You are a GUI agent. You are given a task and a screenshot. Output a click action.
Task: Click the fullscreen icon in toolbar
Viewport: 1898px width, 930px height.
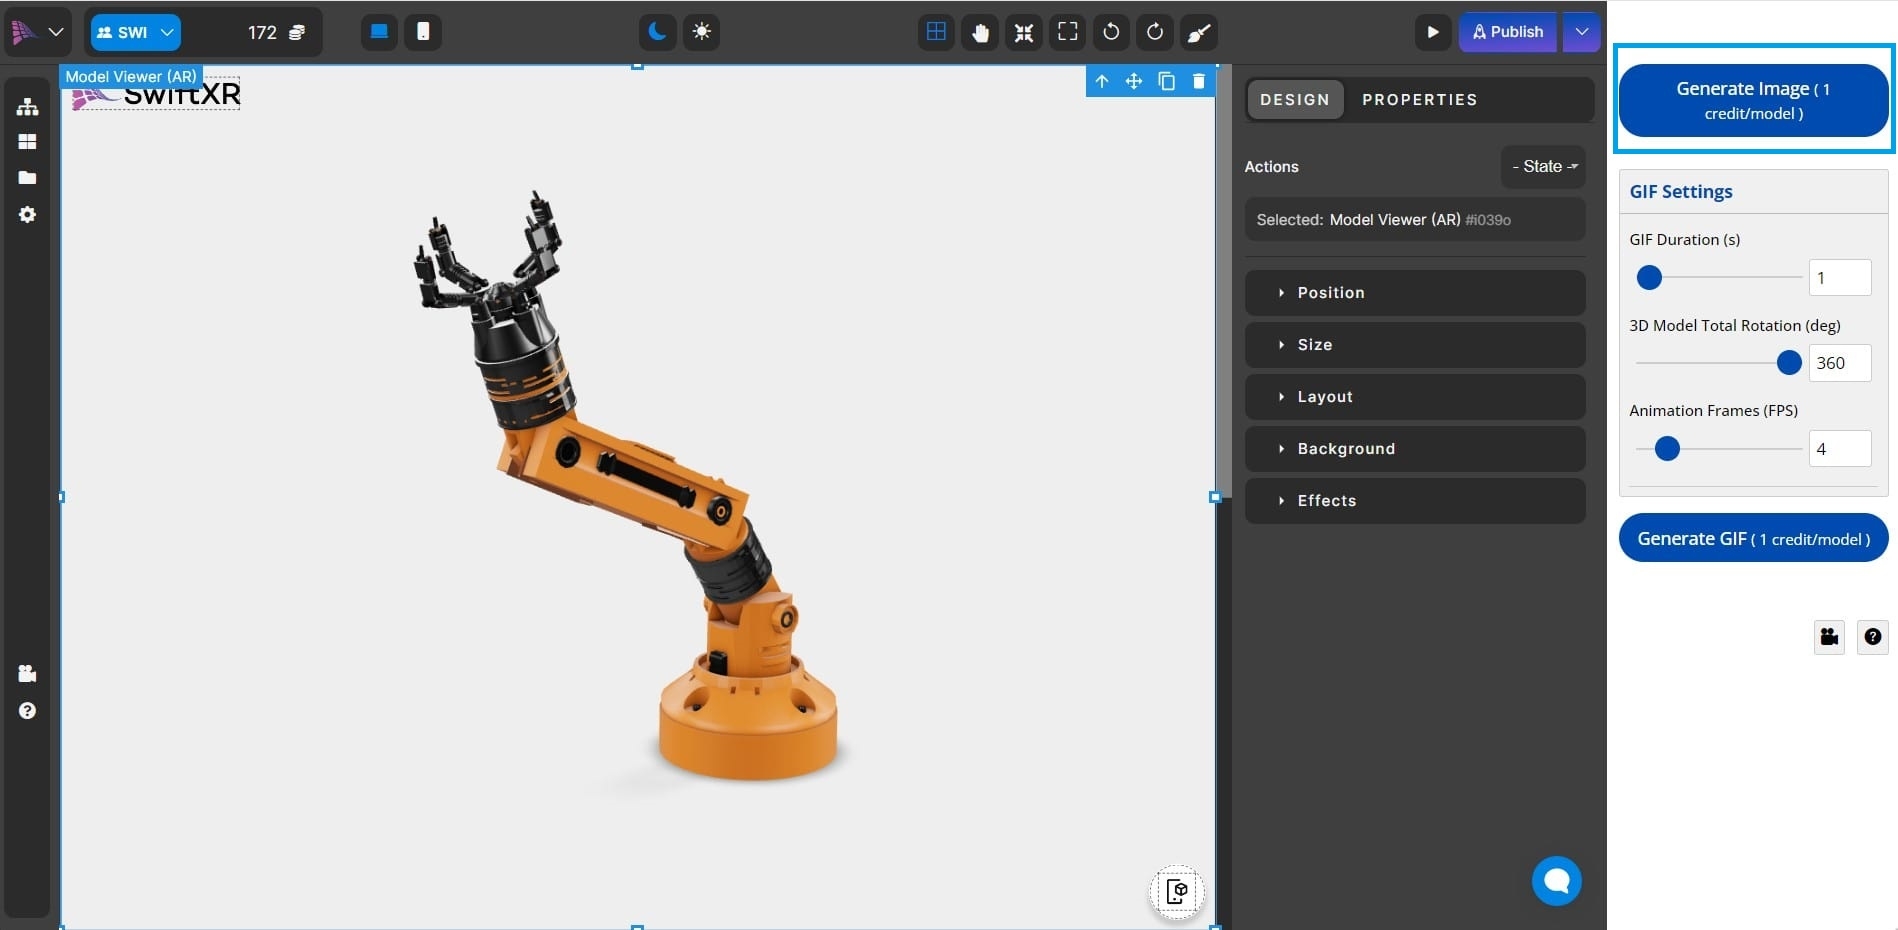[1067, 32]
